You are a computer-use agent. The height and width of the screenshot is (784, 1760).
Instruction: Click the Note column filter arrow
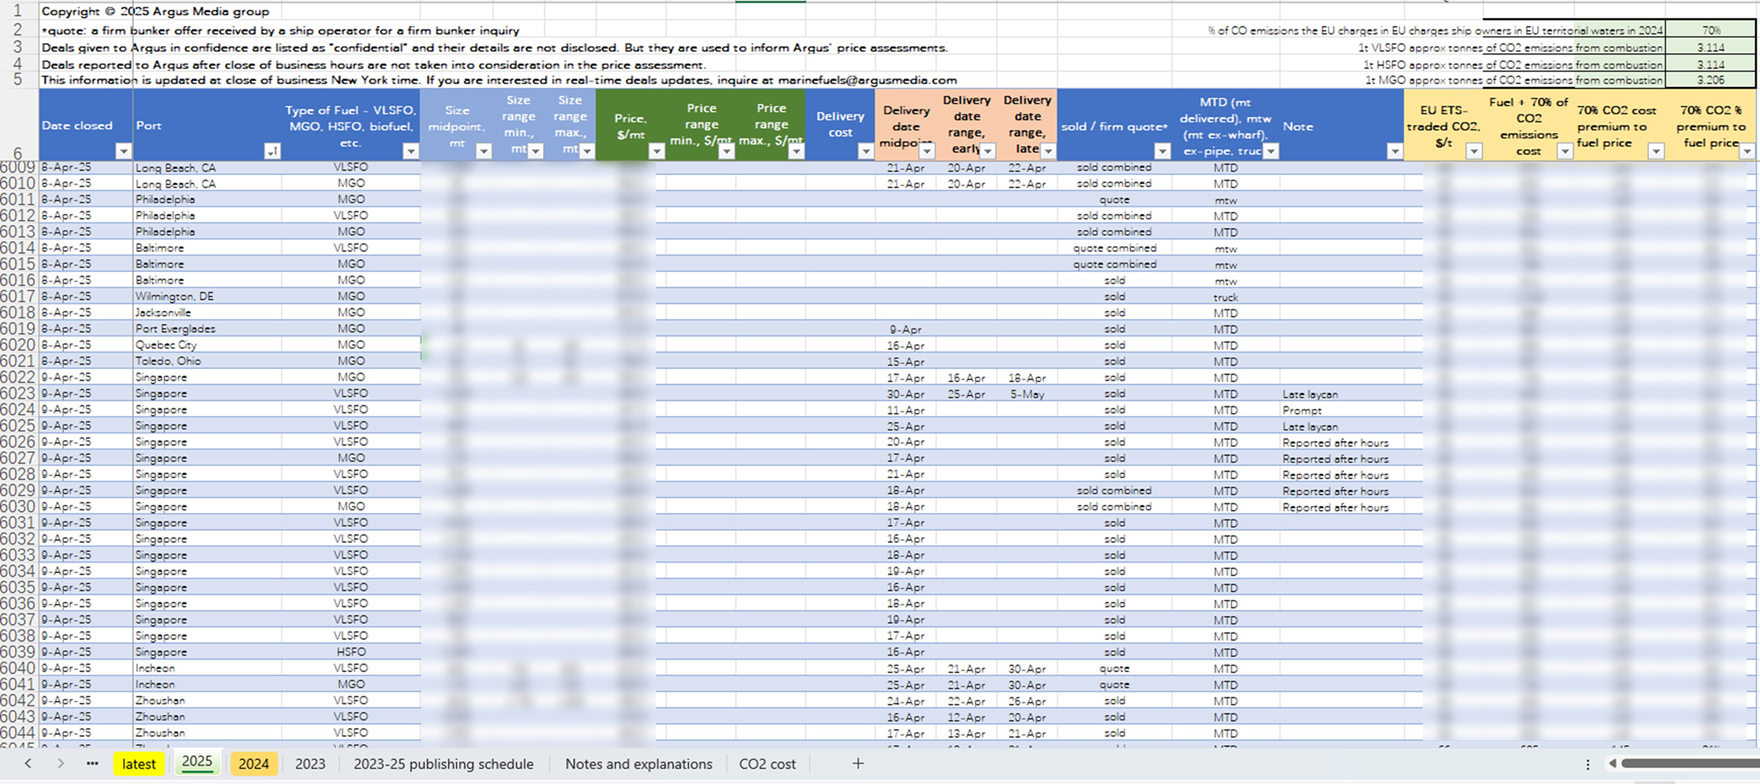coord(1394,151)
